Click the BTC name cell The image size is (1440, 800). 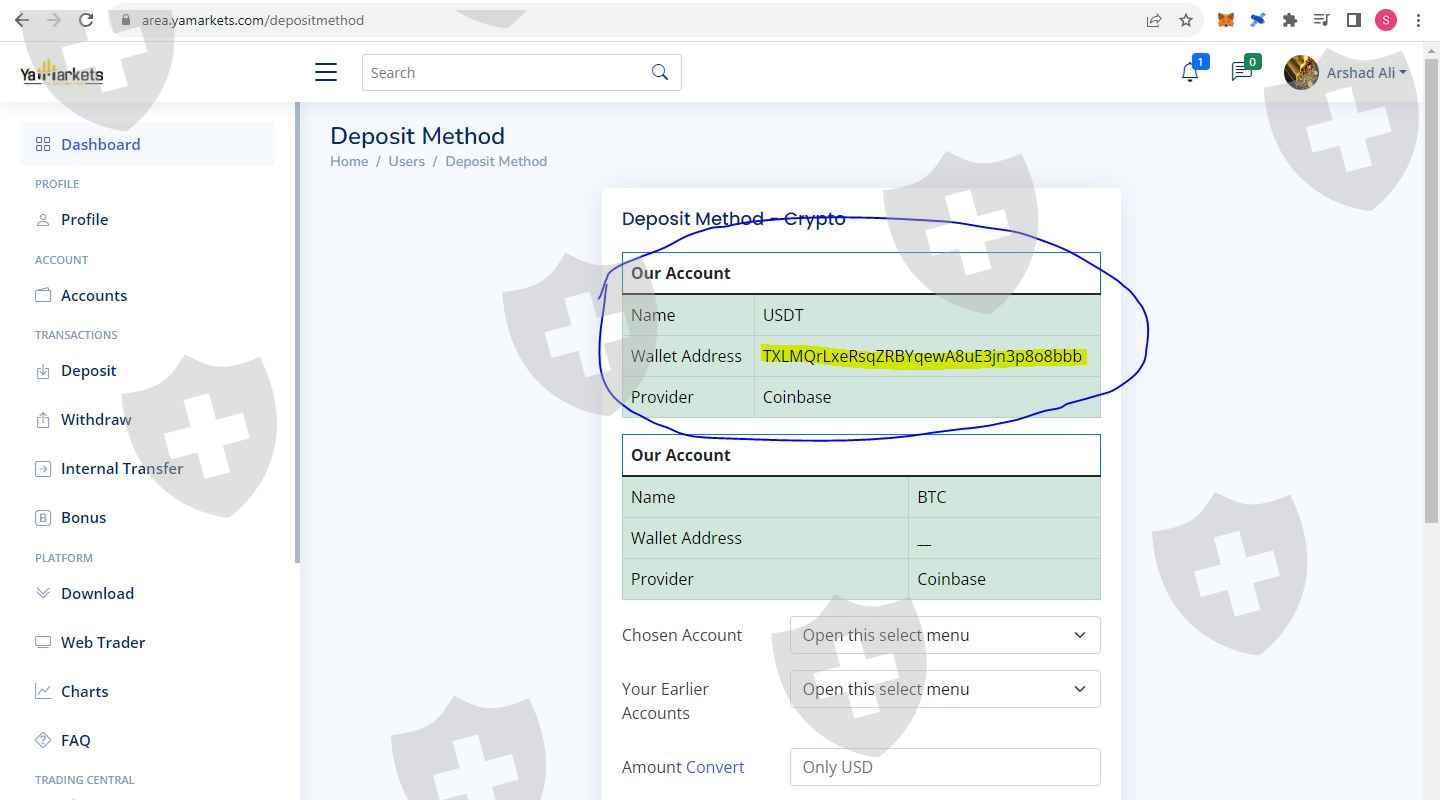(1004, 497)
